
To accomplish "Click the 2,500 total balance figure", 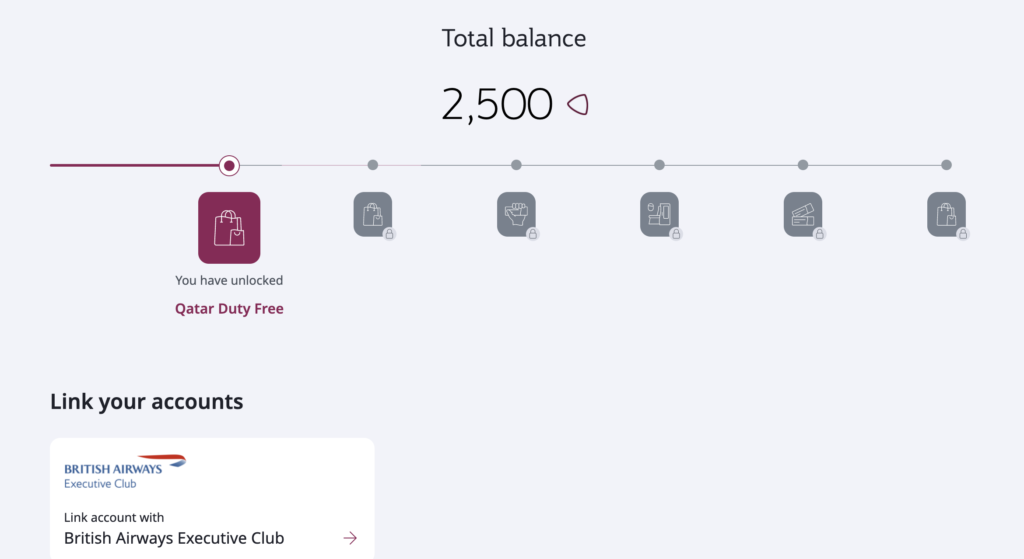I will coord(497,104).
